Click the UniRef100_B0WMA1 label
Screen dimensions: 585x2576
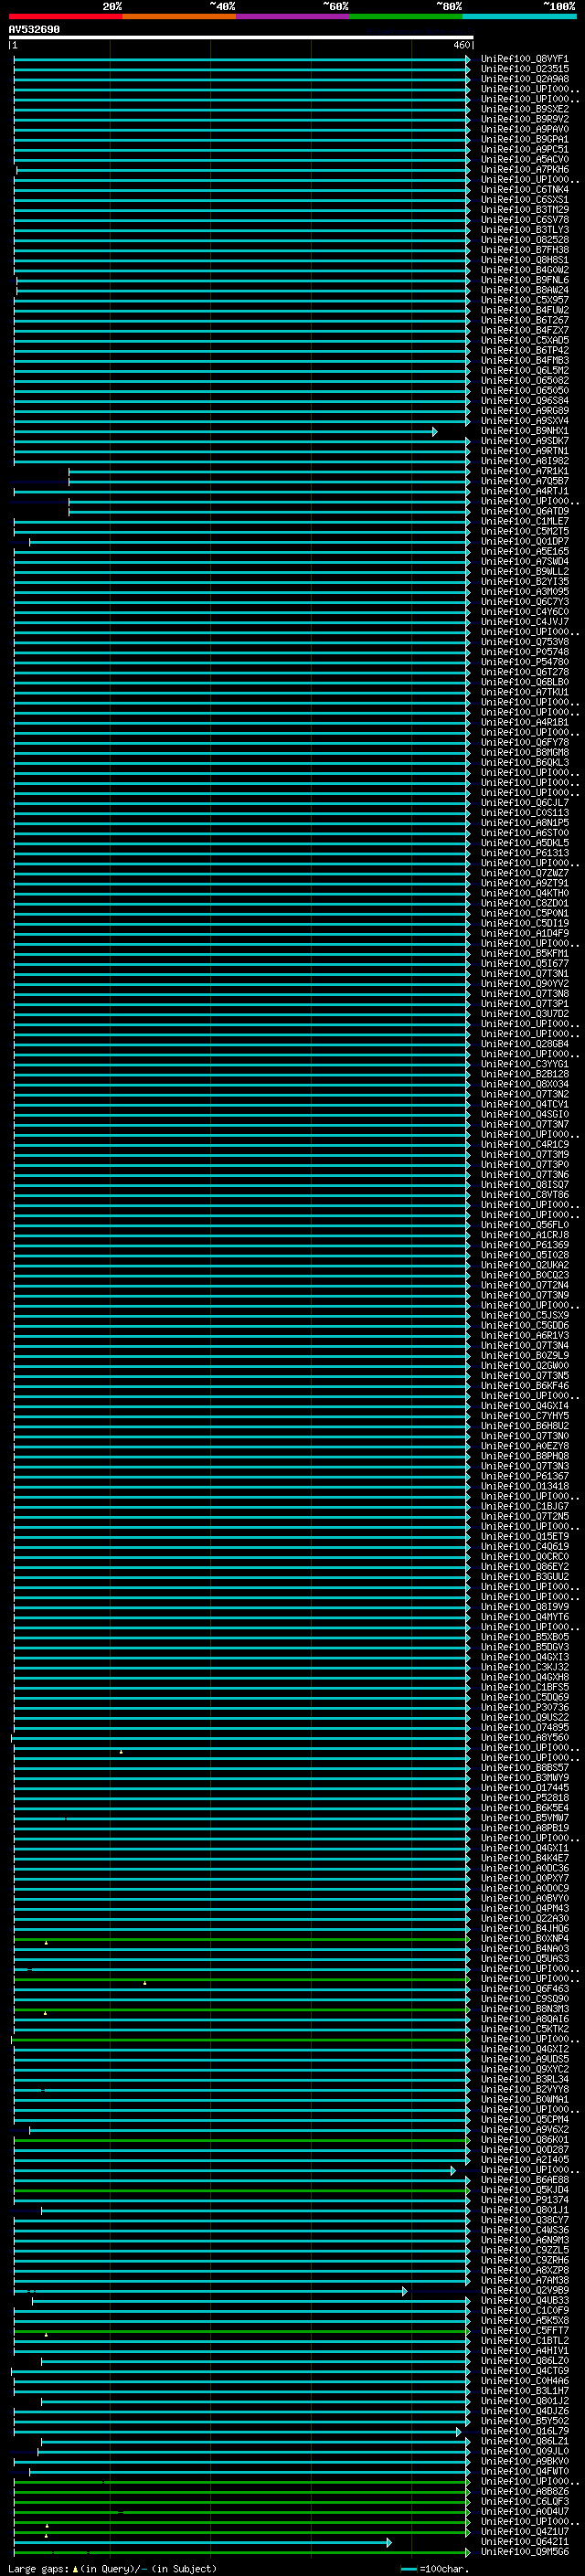524,2099
